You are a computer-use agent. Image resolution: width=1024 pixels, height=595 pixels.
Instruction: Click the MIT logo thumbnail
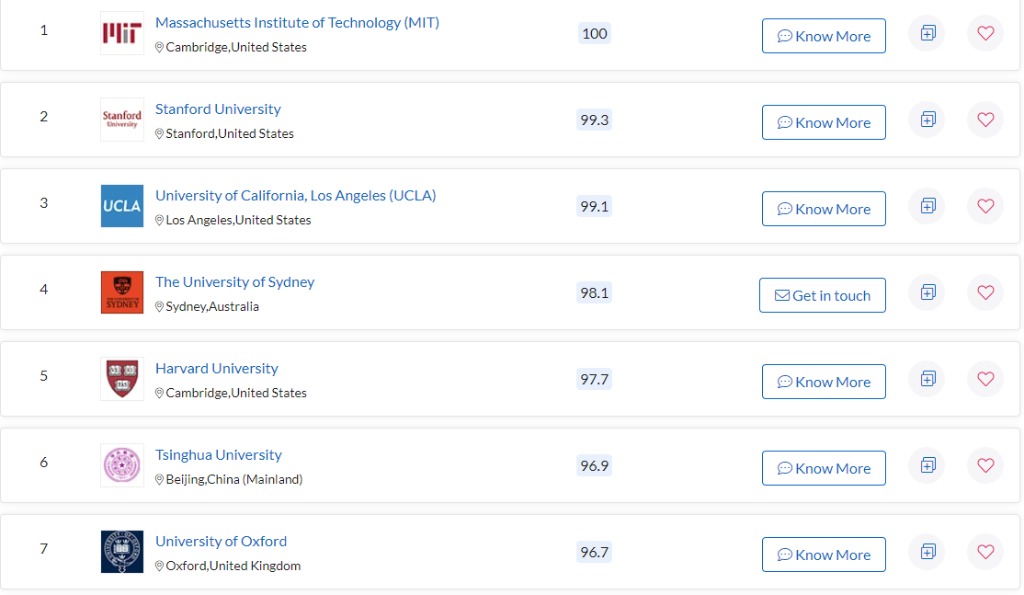point(122,33)
